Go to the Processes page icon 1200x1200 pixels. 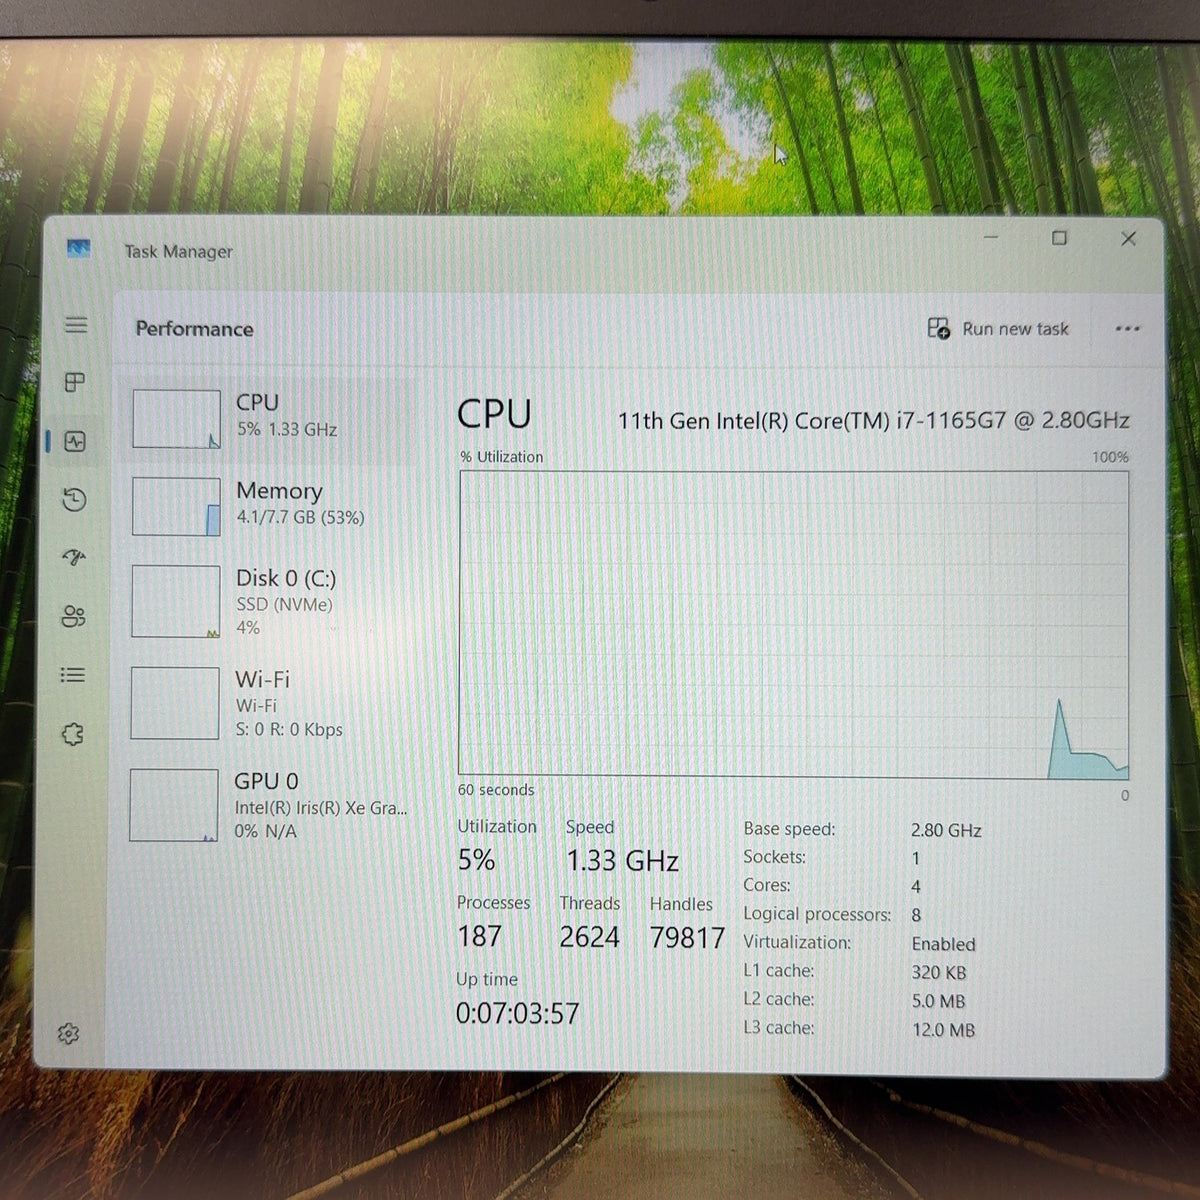[x=75, y=382]
